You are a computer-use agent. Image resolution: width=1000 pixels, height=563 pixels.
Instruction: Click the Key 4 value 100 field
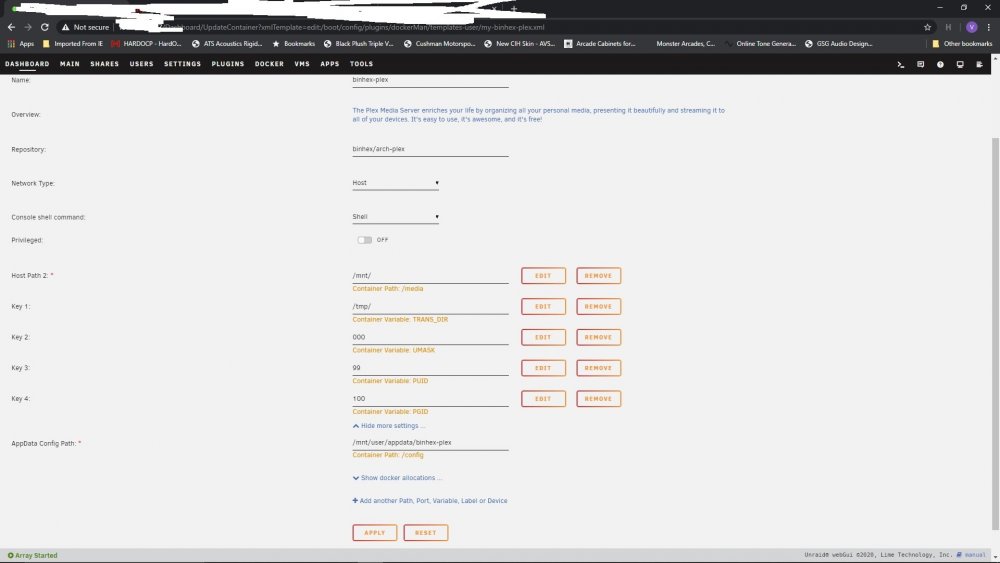pos(430,399)
